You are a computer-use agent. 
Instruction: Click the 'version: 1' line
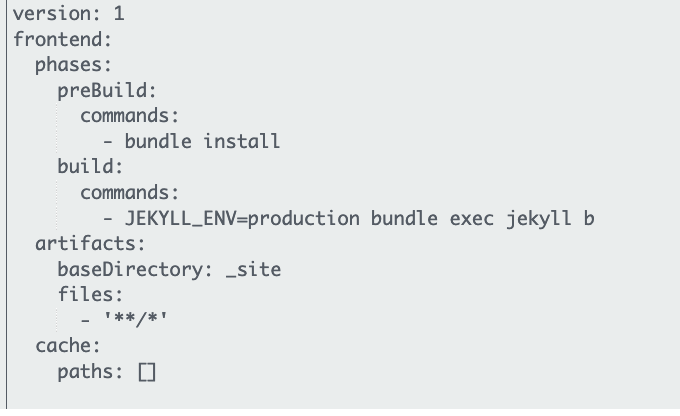69,14
